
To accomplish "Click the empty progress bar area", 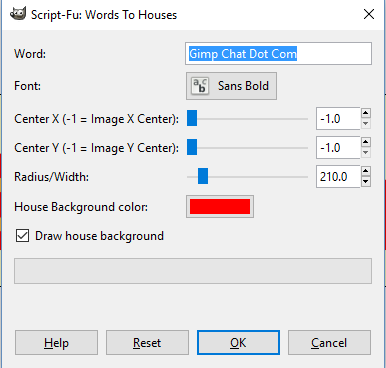I will tap(193, 271).
